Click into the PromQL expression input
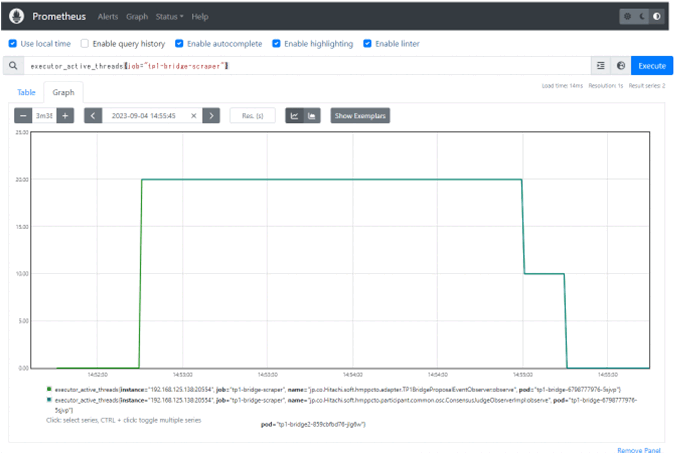 (x=307, y=66)
